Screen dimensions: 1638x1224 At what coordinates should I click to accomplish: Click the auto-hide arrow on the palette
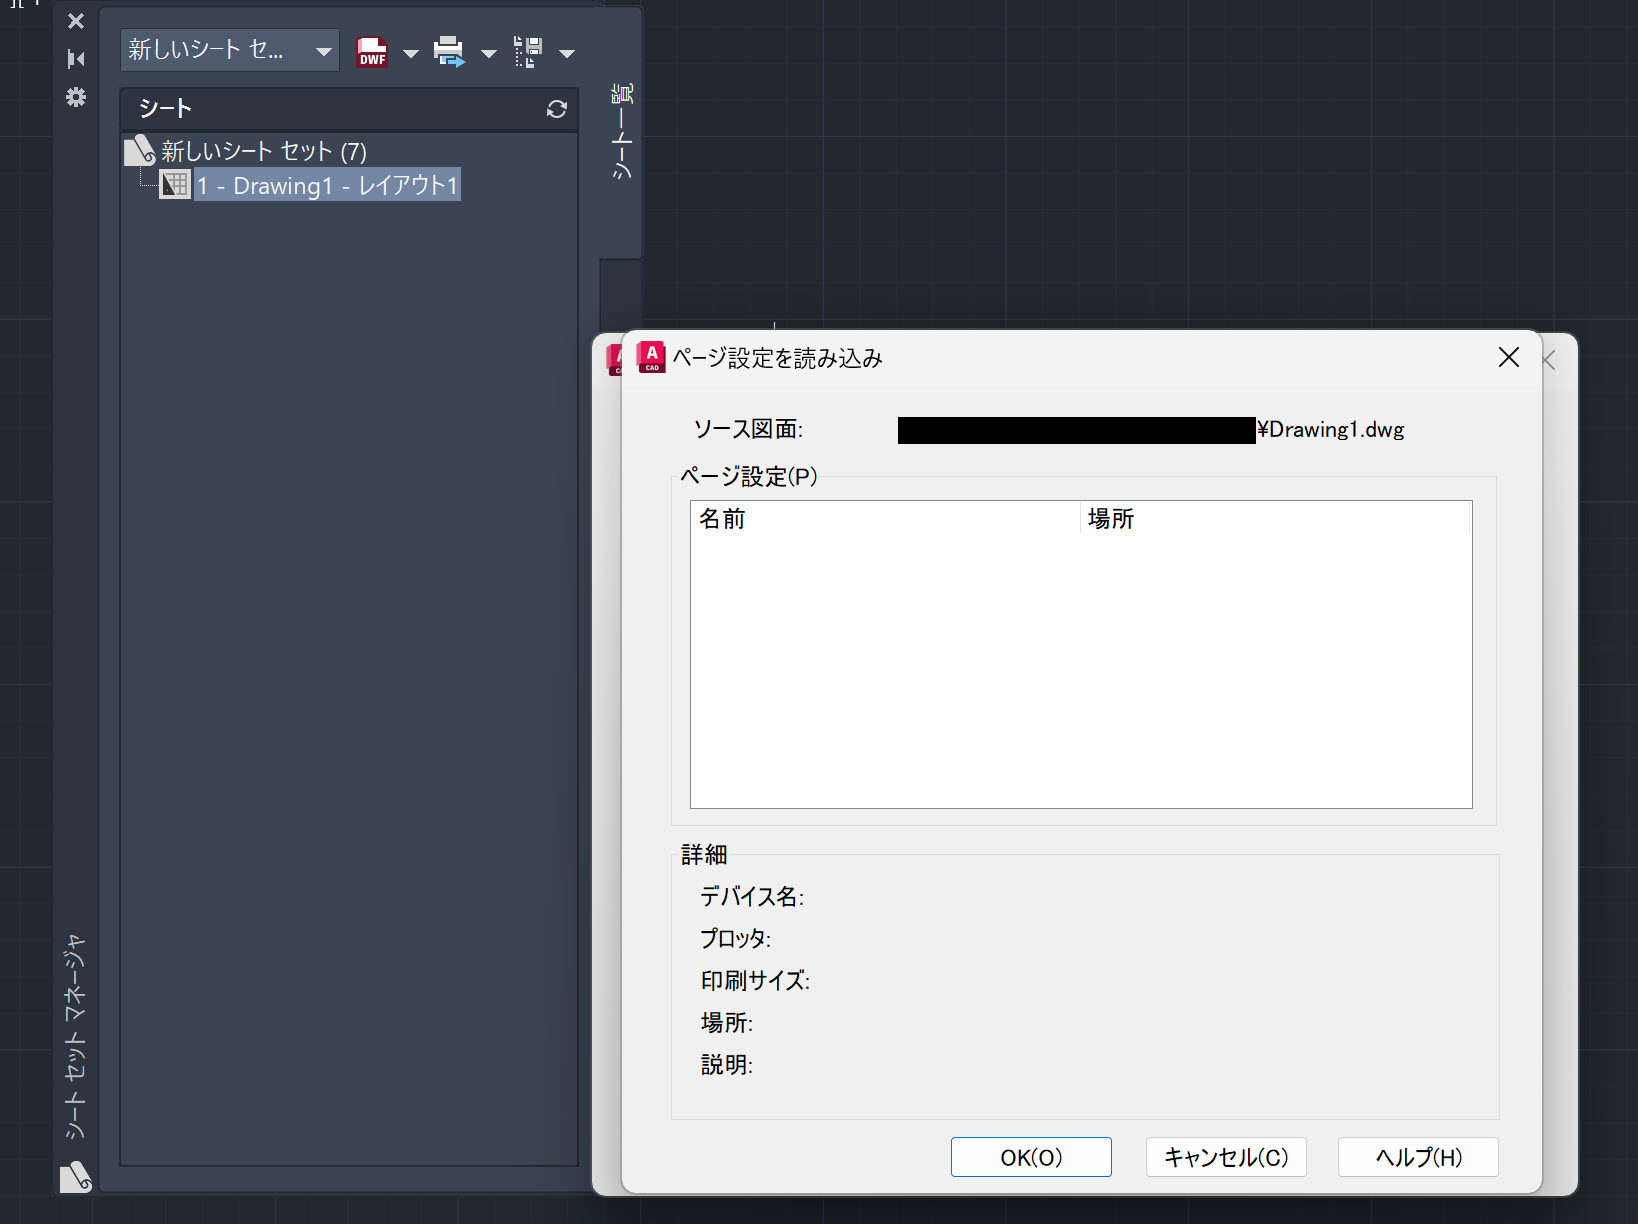tap(75, 59)
